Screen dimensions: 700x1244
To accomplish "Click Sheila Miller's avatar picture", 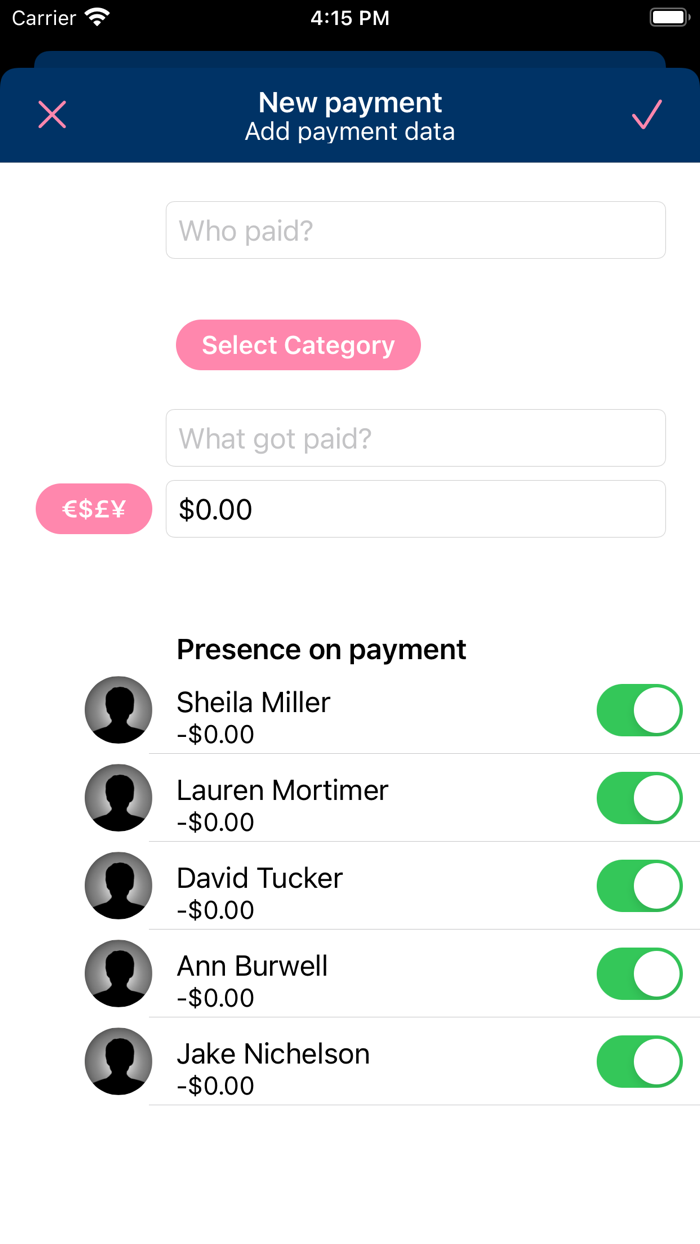I will pyautogui.click(x=118, y=710).
